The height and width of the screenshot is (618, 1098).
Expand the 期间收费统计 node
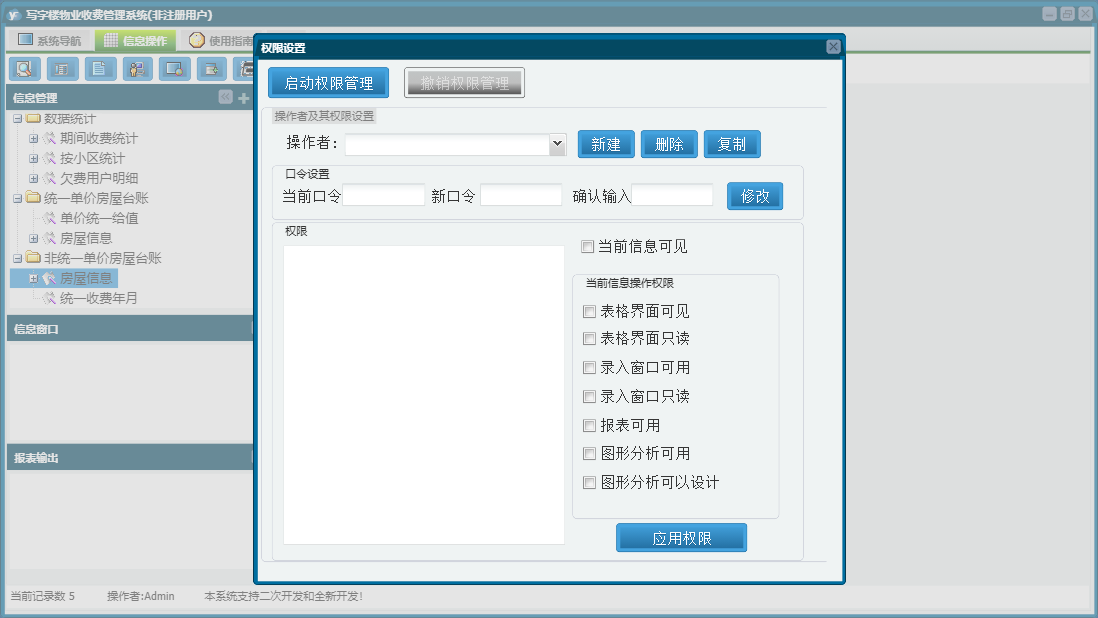(x=33, y=139)
